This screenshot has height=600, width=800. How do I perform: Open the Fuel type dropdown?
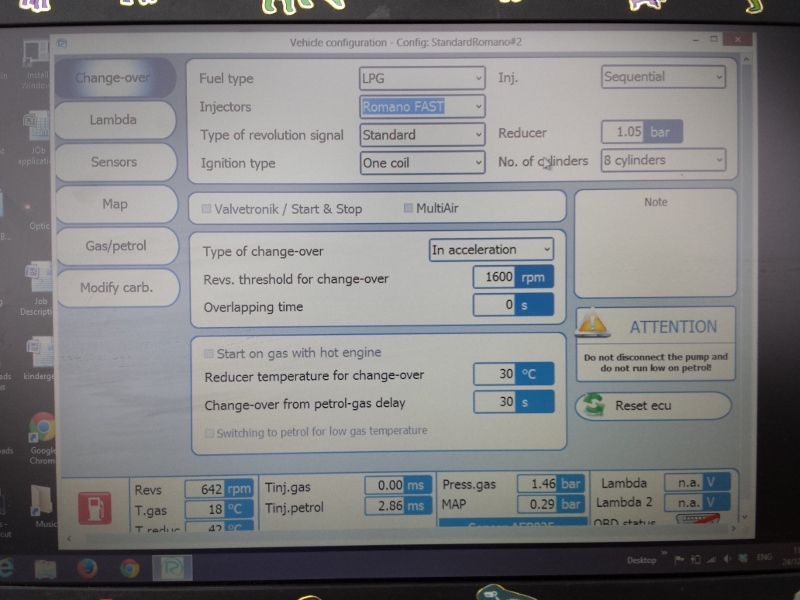point(422,78)
